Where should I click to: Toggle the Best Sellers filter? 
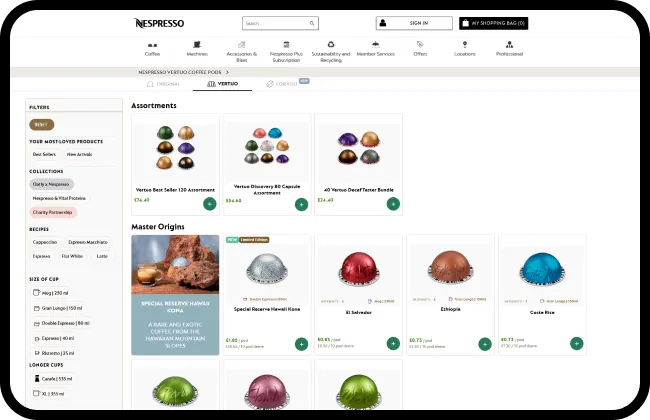pyautogui.click(x=44, y=154)
